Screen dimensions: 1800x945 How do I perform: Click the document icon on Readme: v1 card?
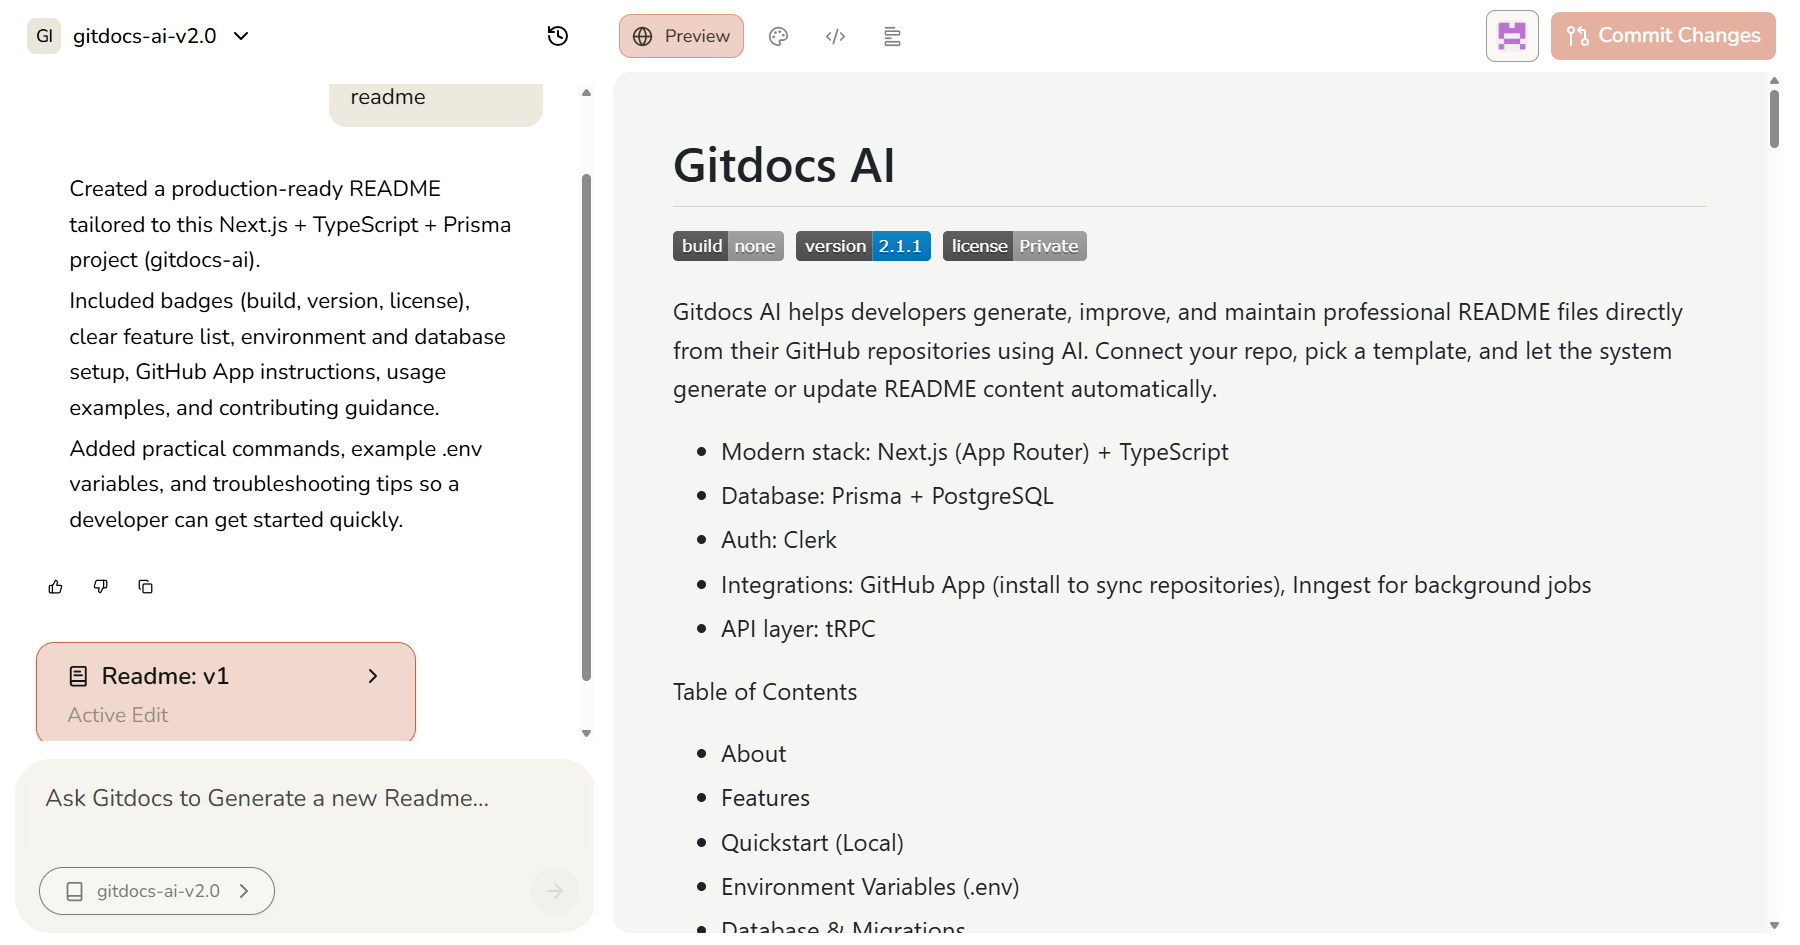tap(78, 676)
